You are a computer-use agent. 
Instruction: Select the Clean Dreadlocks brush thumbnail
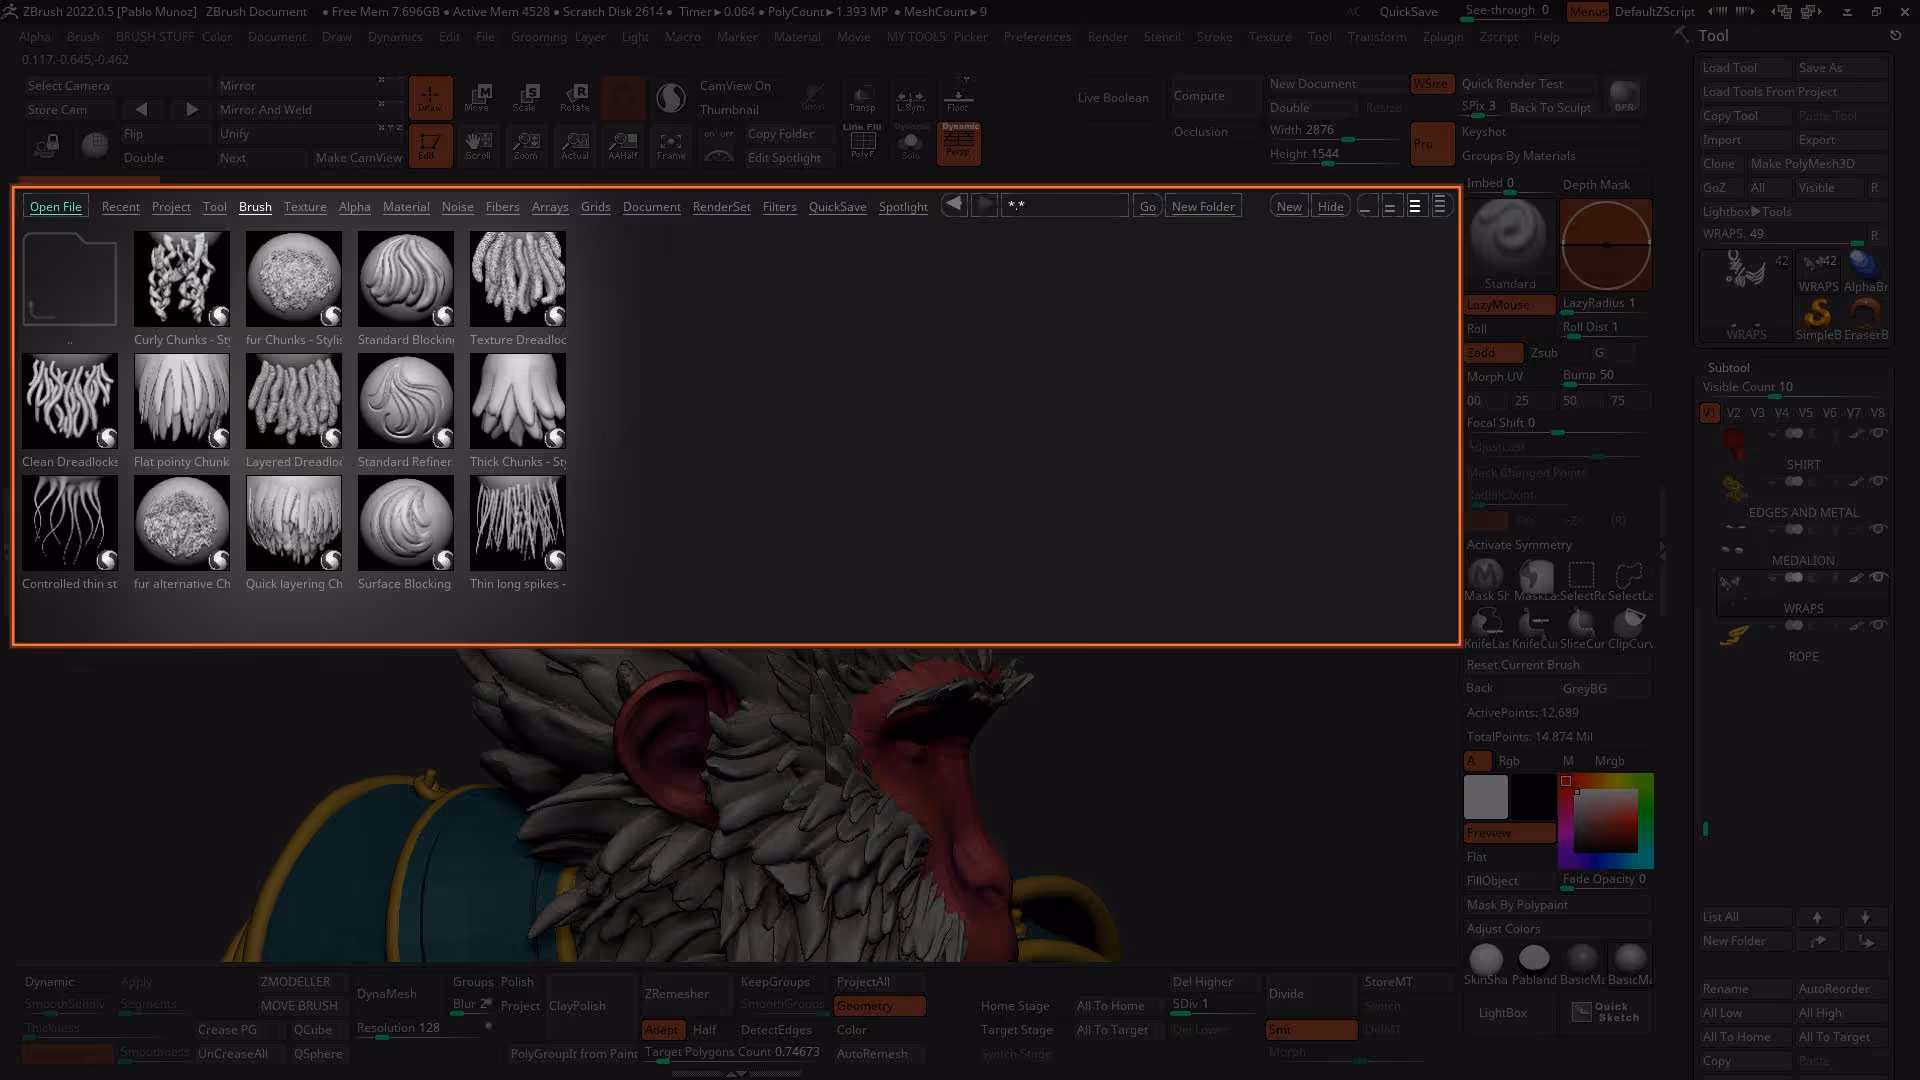(70, 401)
